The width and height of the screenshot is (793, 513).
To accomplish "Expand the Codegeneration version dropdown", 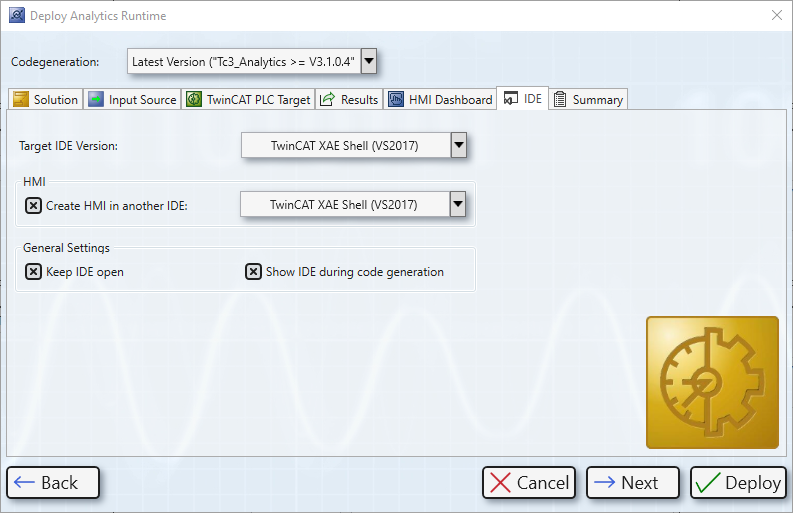I will coord(368,61).
